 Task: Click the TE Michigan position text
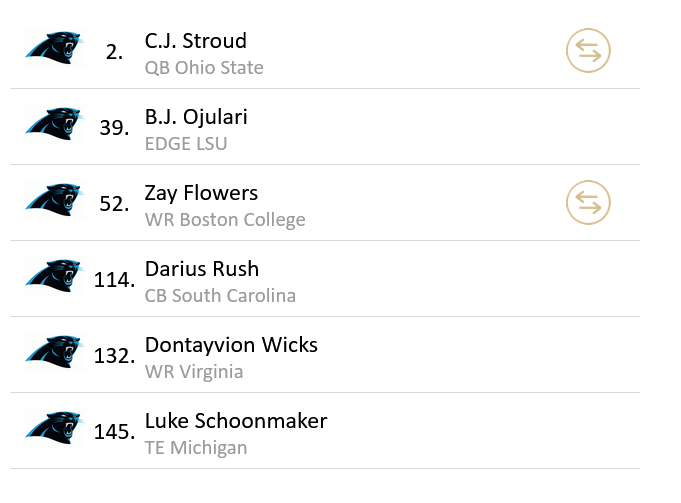pos(196,448)
